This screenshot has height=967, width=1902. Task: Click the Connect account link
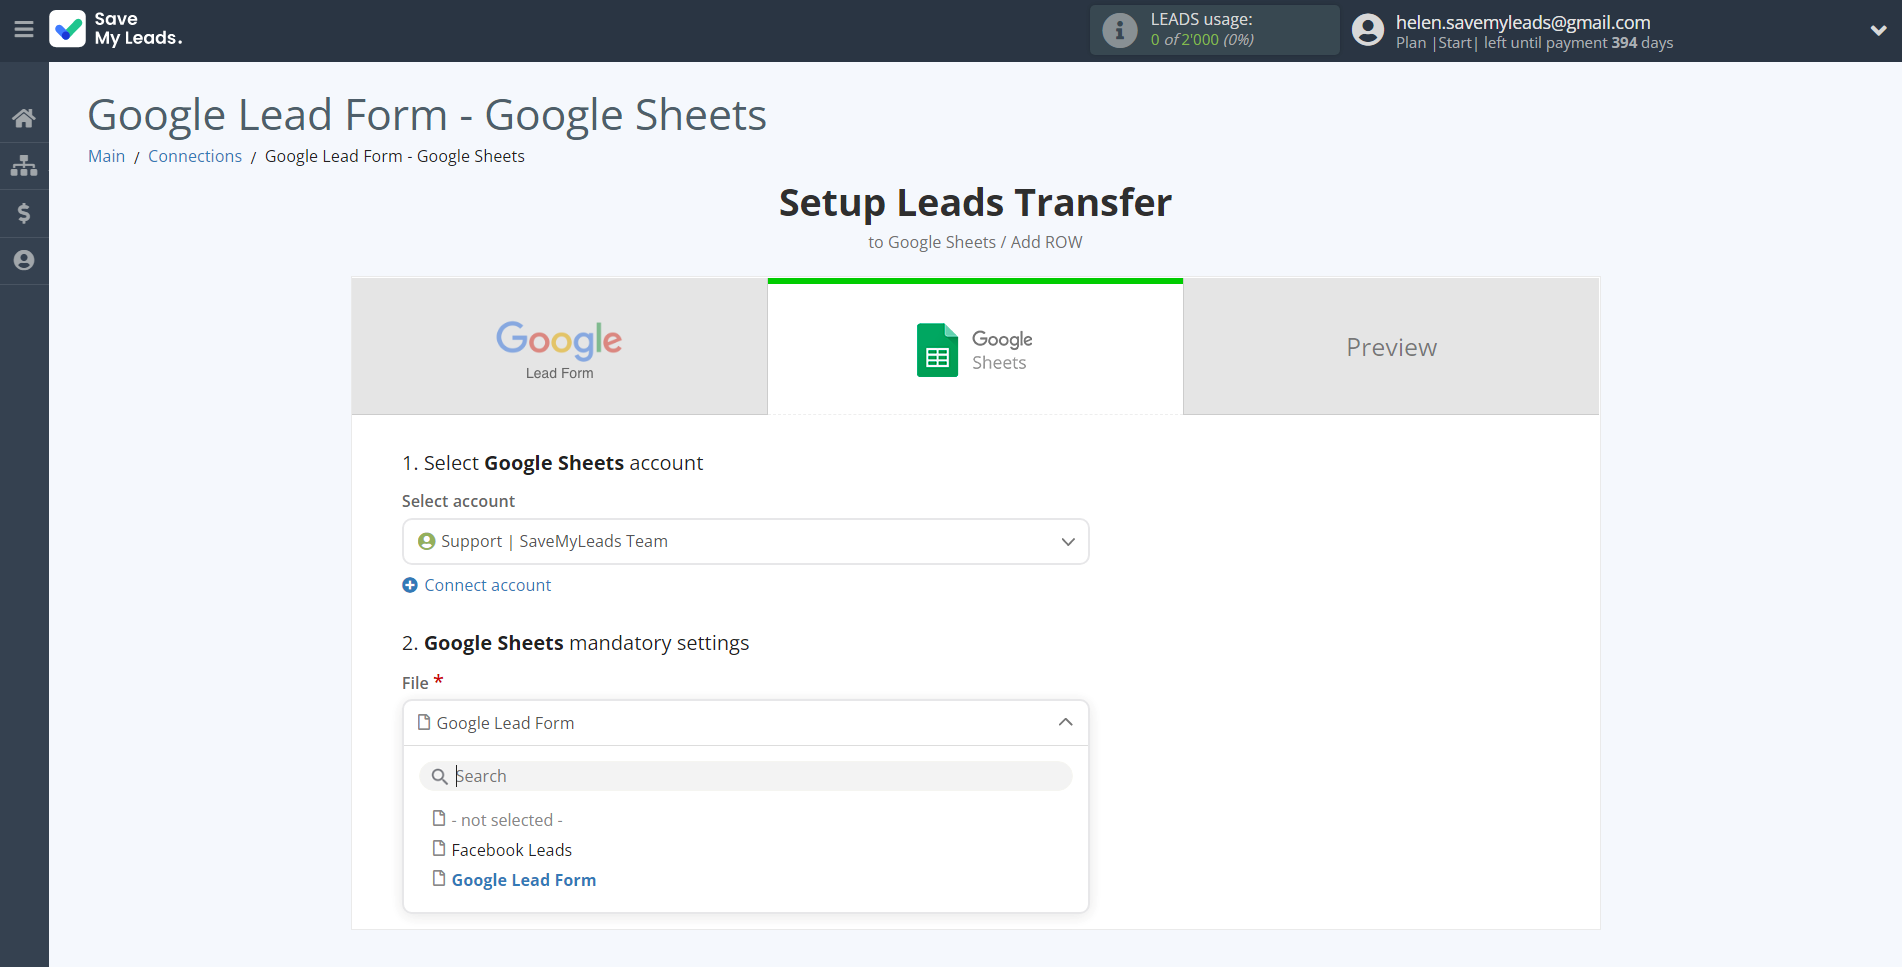[x=487, y=585]
